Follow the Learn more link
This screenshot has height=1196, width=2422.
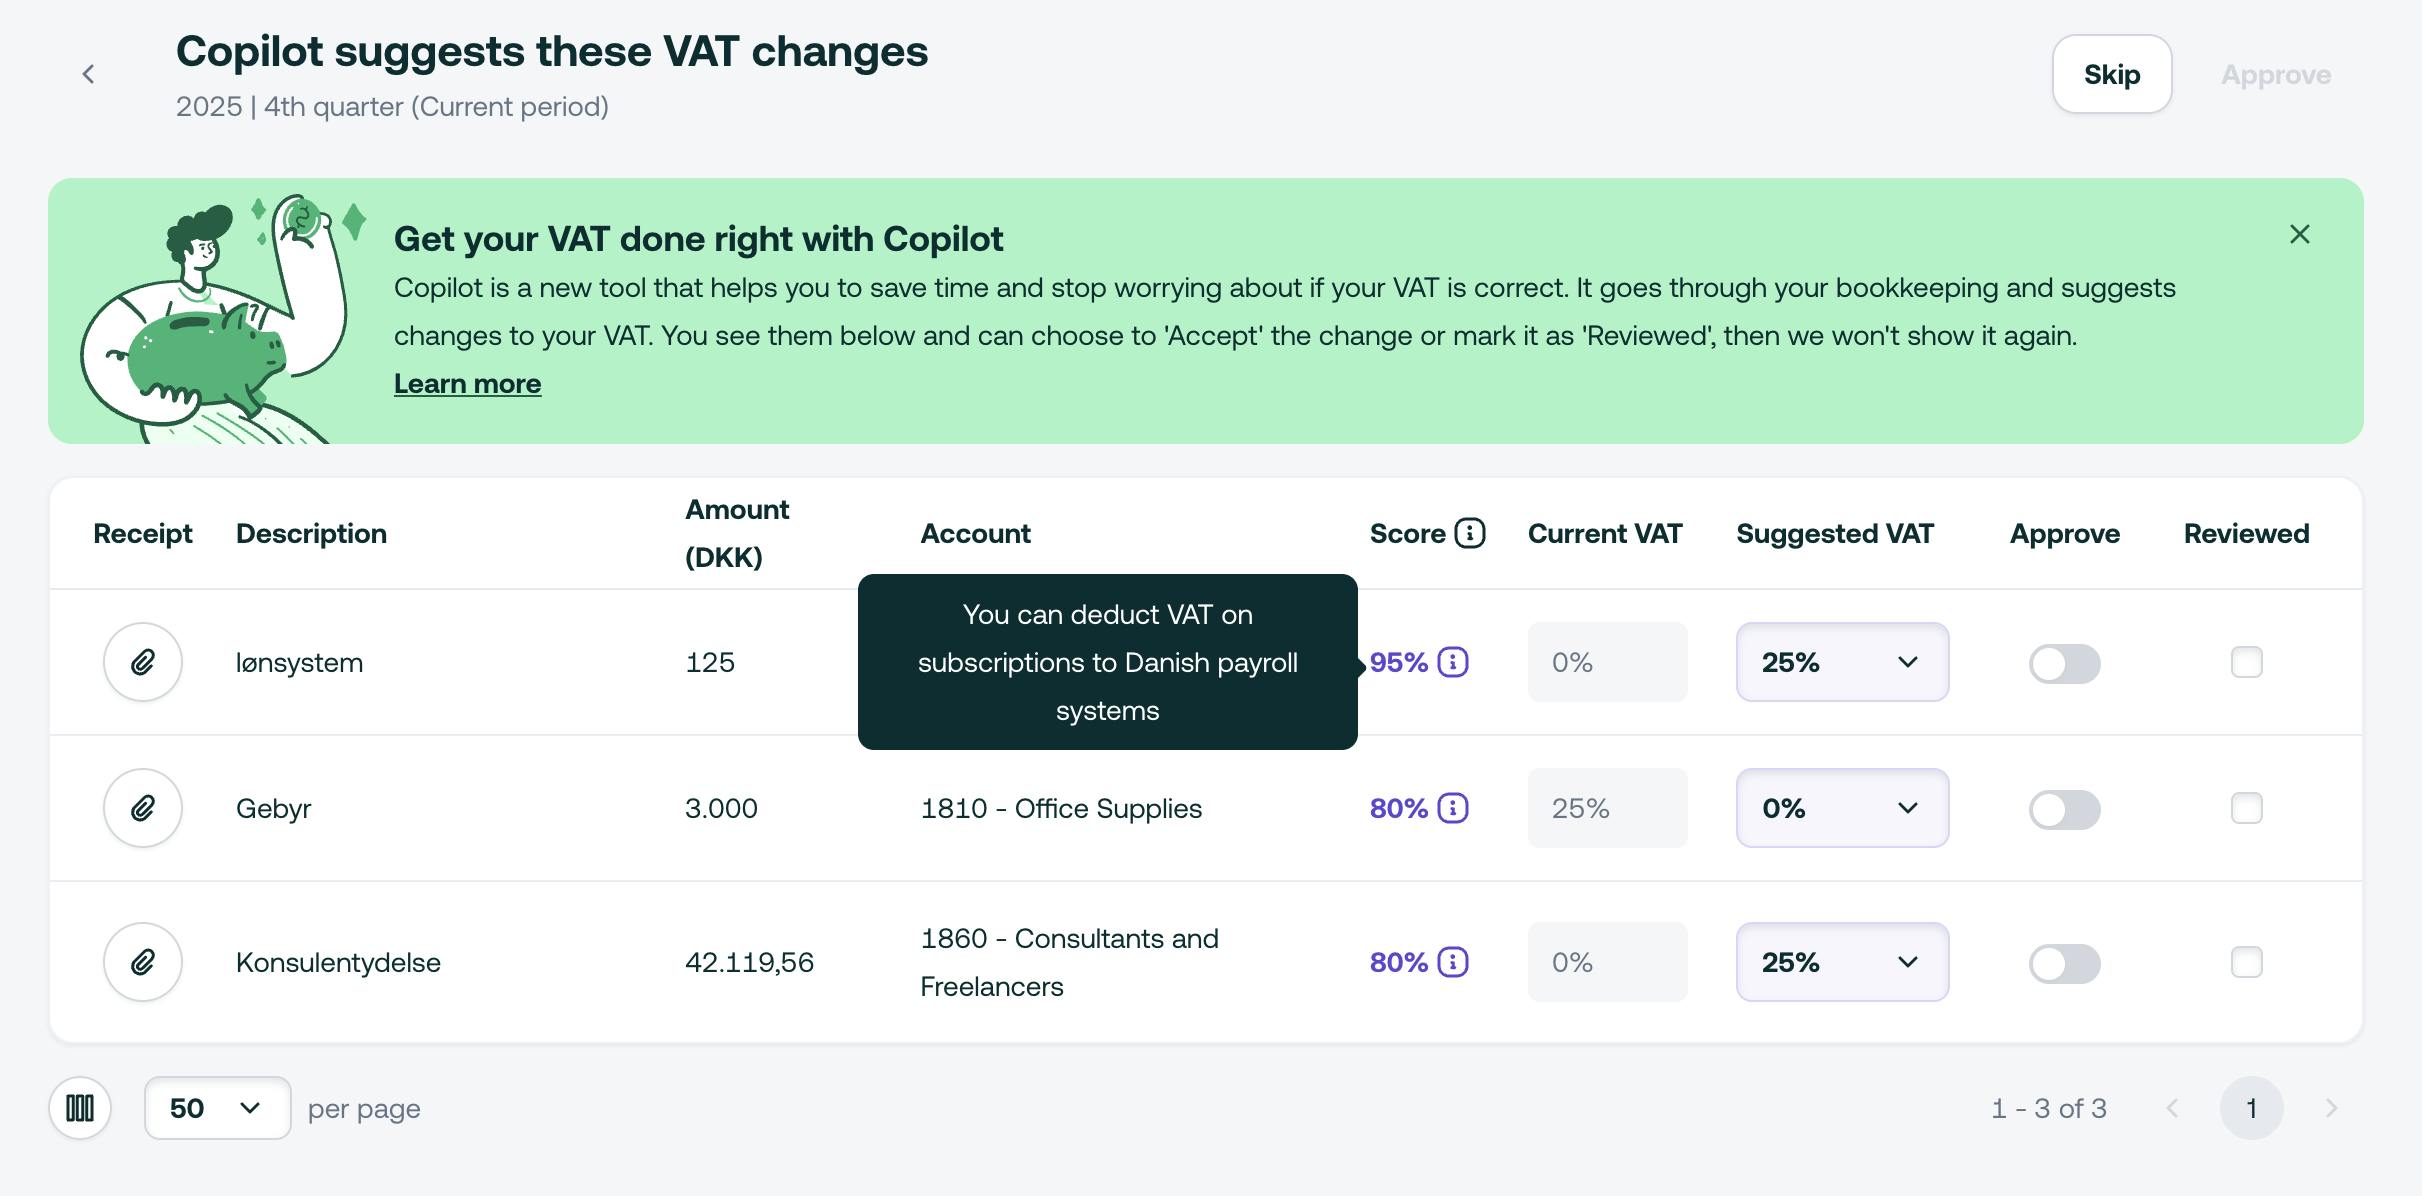point(467,384)
